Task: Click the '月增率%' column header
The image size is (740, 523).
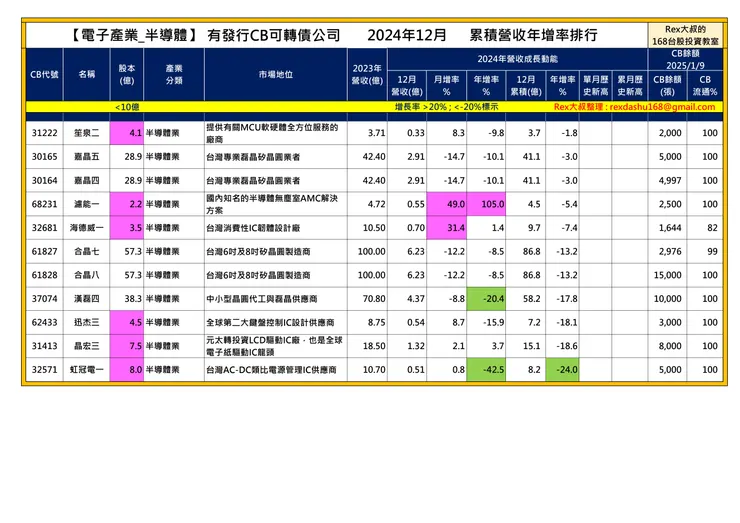Action: [446, 85]
